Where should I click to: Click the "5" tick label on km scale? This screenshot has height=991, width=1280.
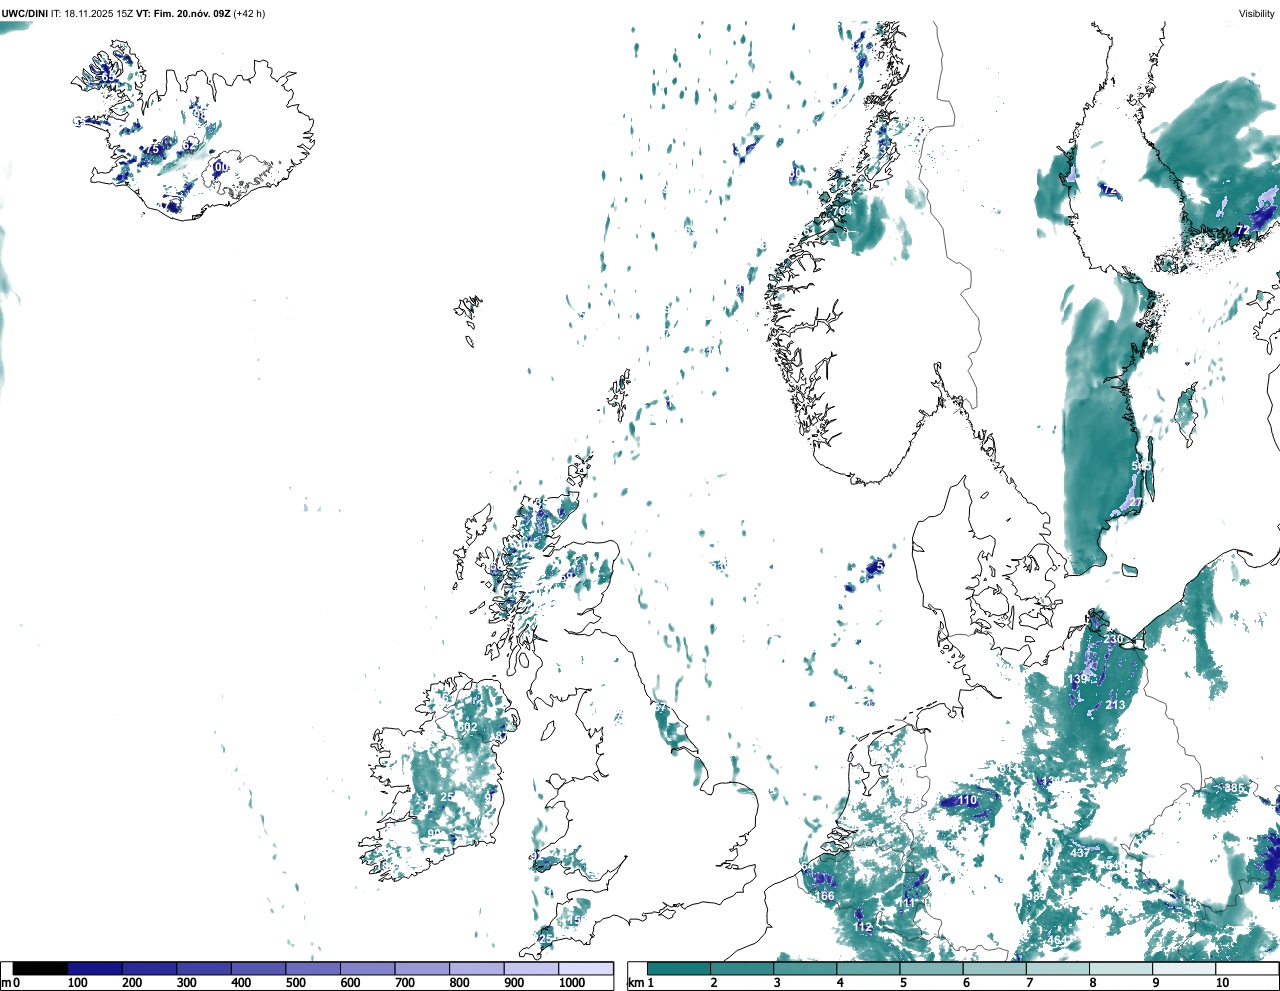click(903, 983)
